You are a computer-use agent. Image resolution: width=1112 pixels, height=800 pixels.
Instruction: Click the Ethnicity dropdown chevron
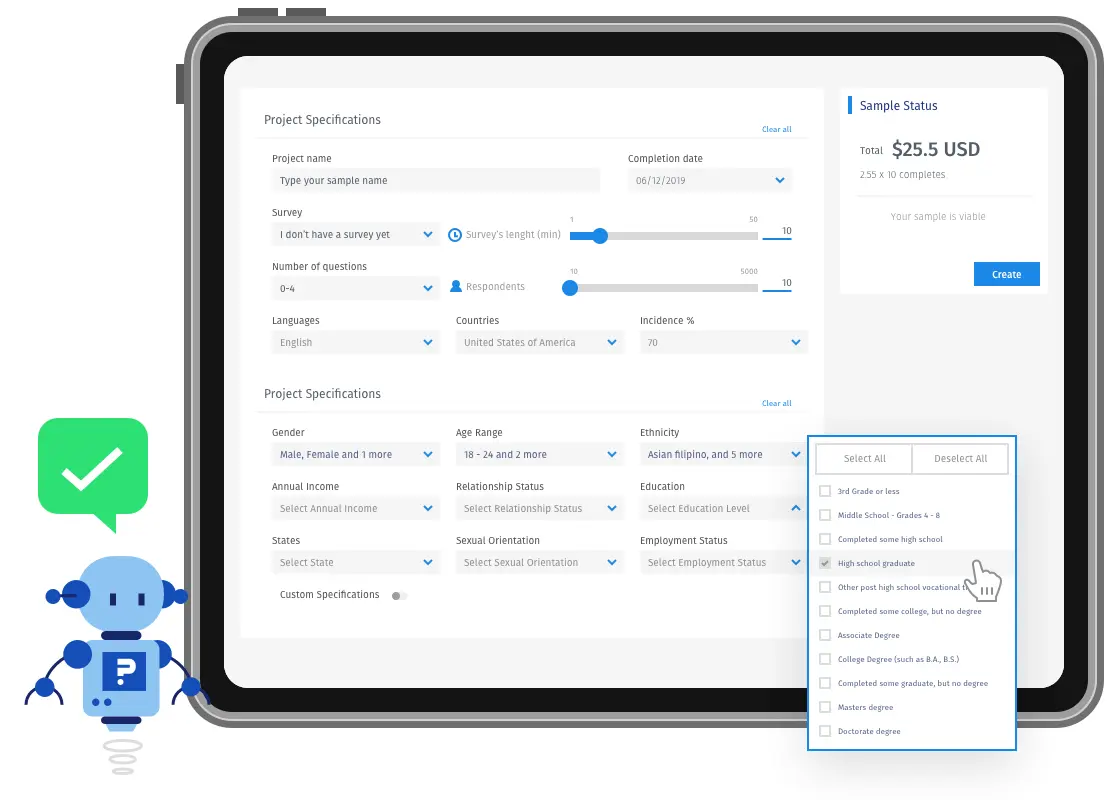coord(796,455)
